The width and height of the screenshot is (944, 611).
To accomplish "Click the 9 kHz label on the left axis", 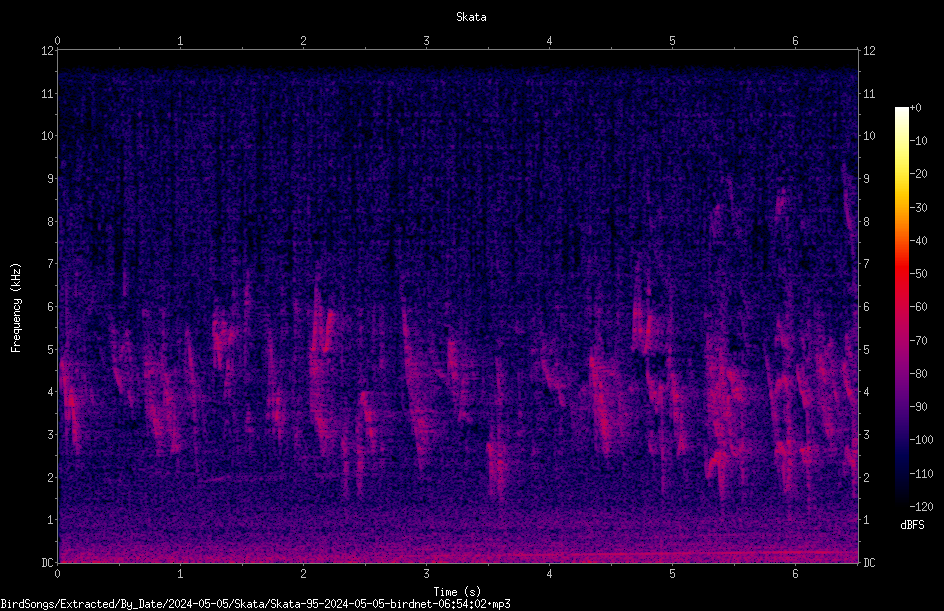I will click(51, 179).
